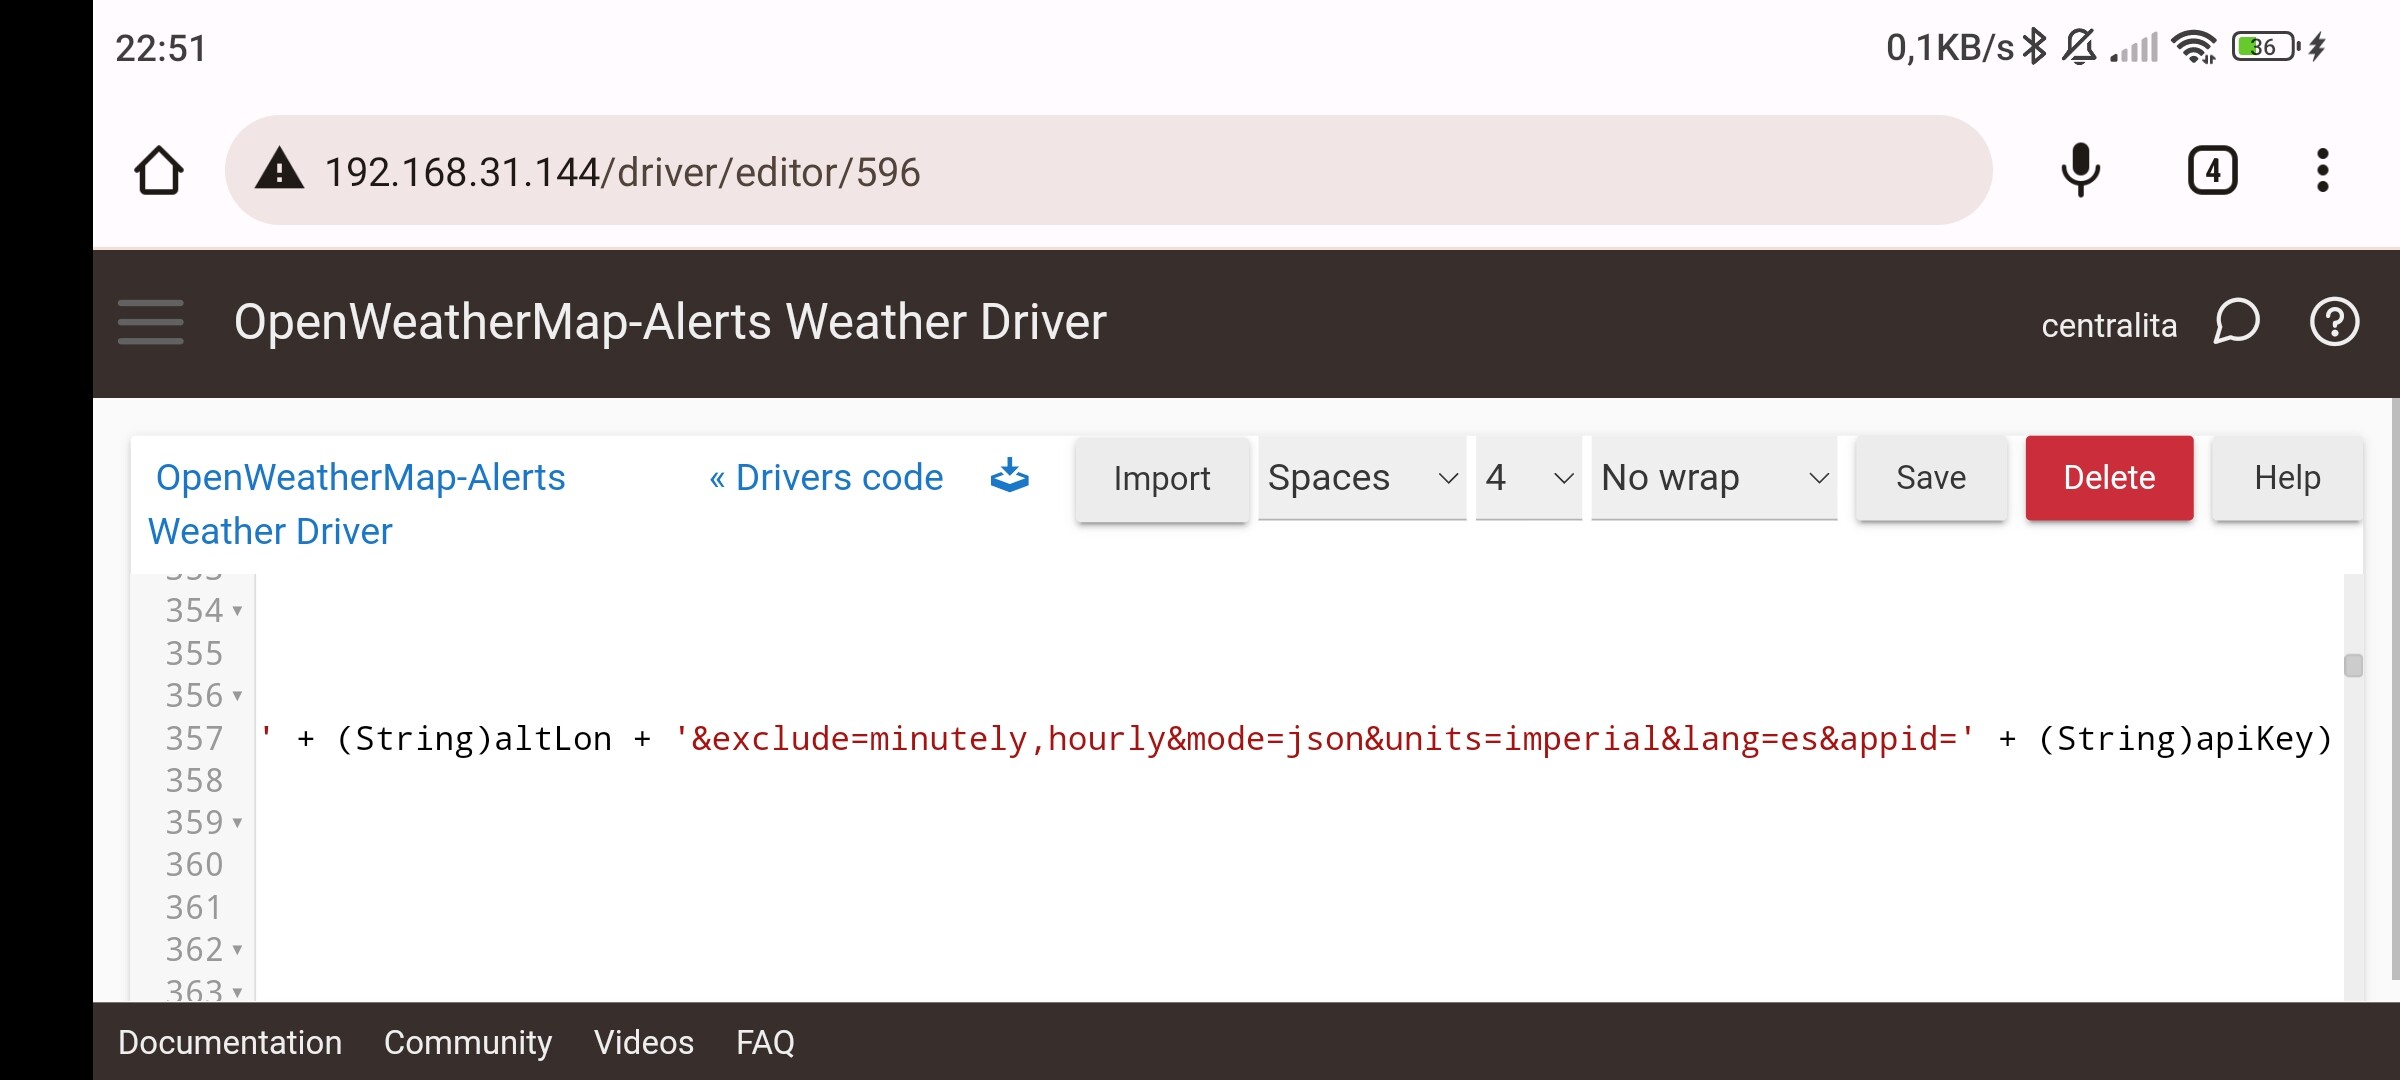The height and width of the screenshot is (1080, 2400).
Task: Click on OpenWeatherMap-Alerts Weather Driver link
Action: coord(357,503)
